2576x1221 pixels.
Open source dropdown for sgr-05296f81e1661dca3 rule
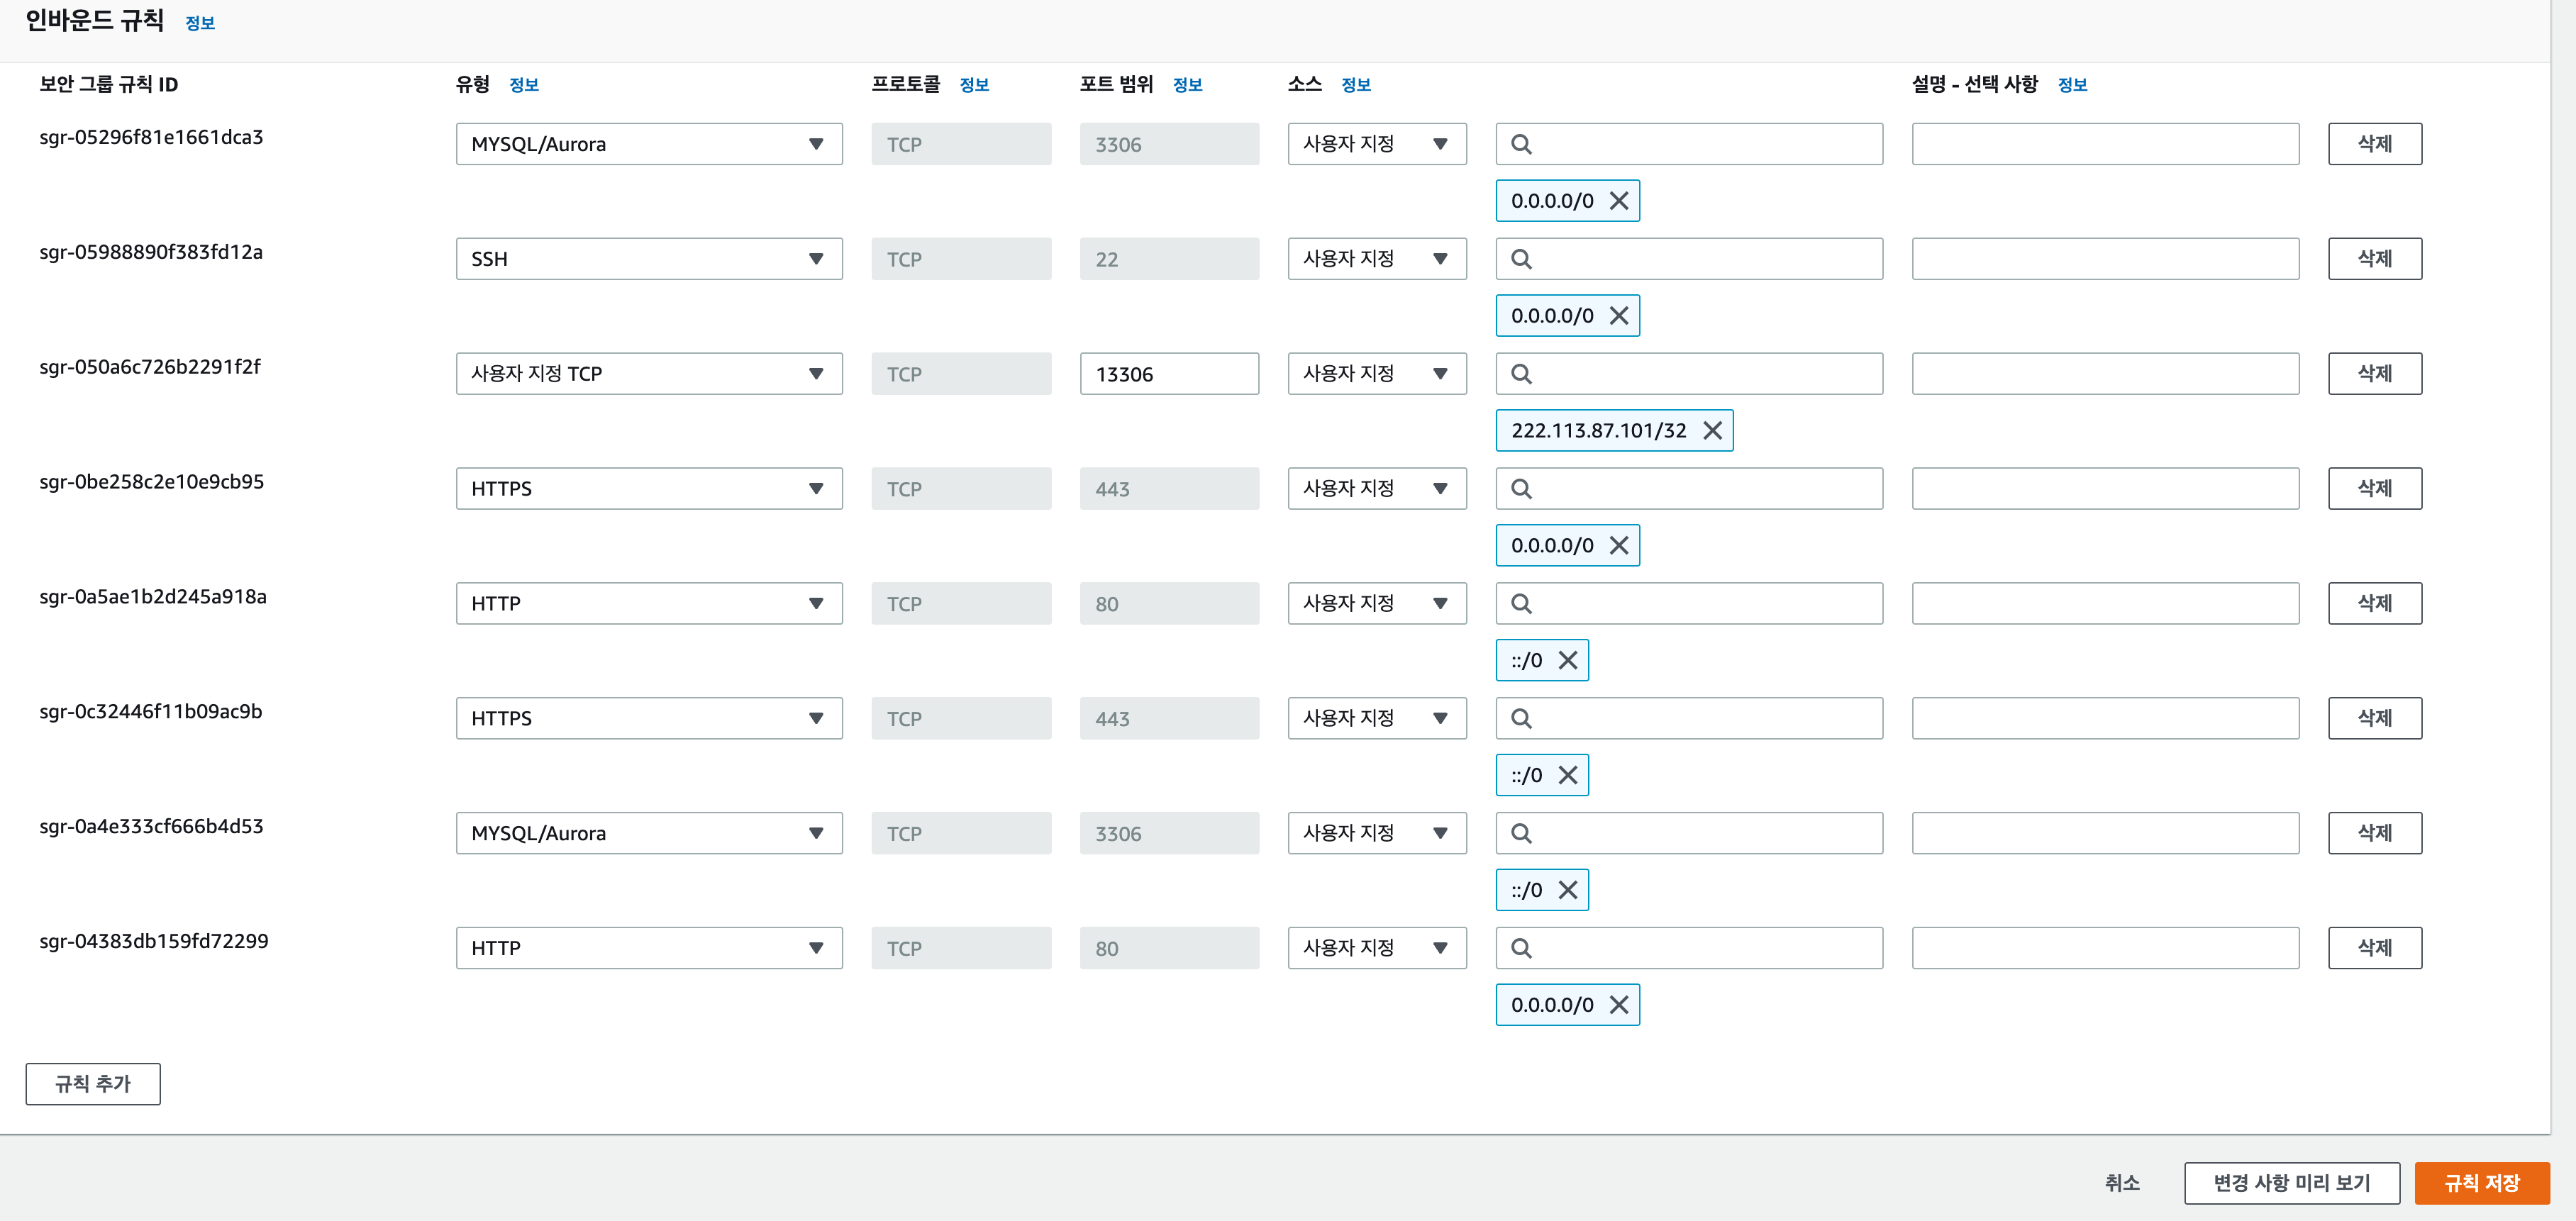(x=1377, y=144)
